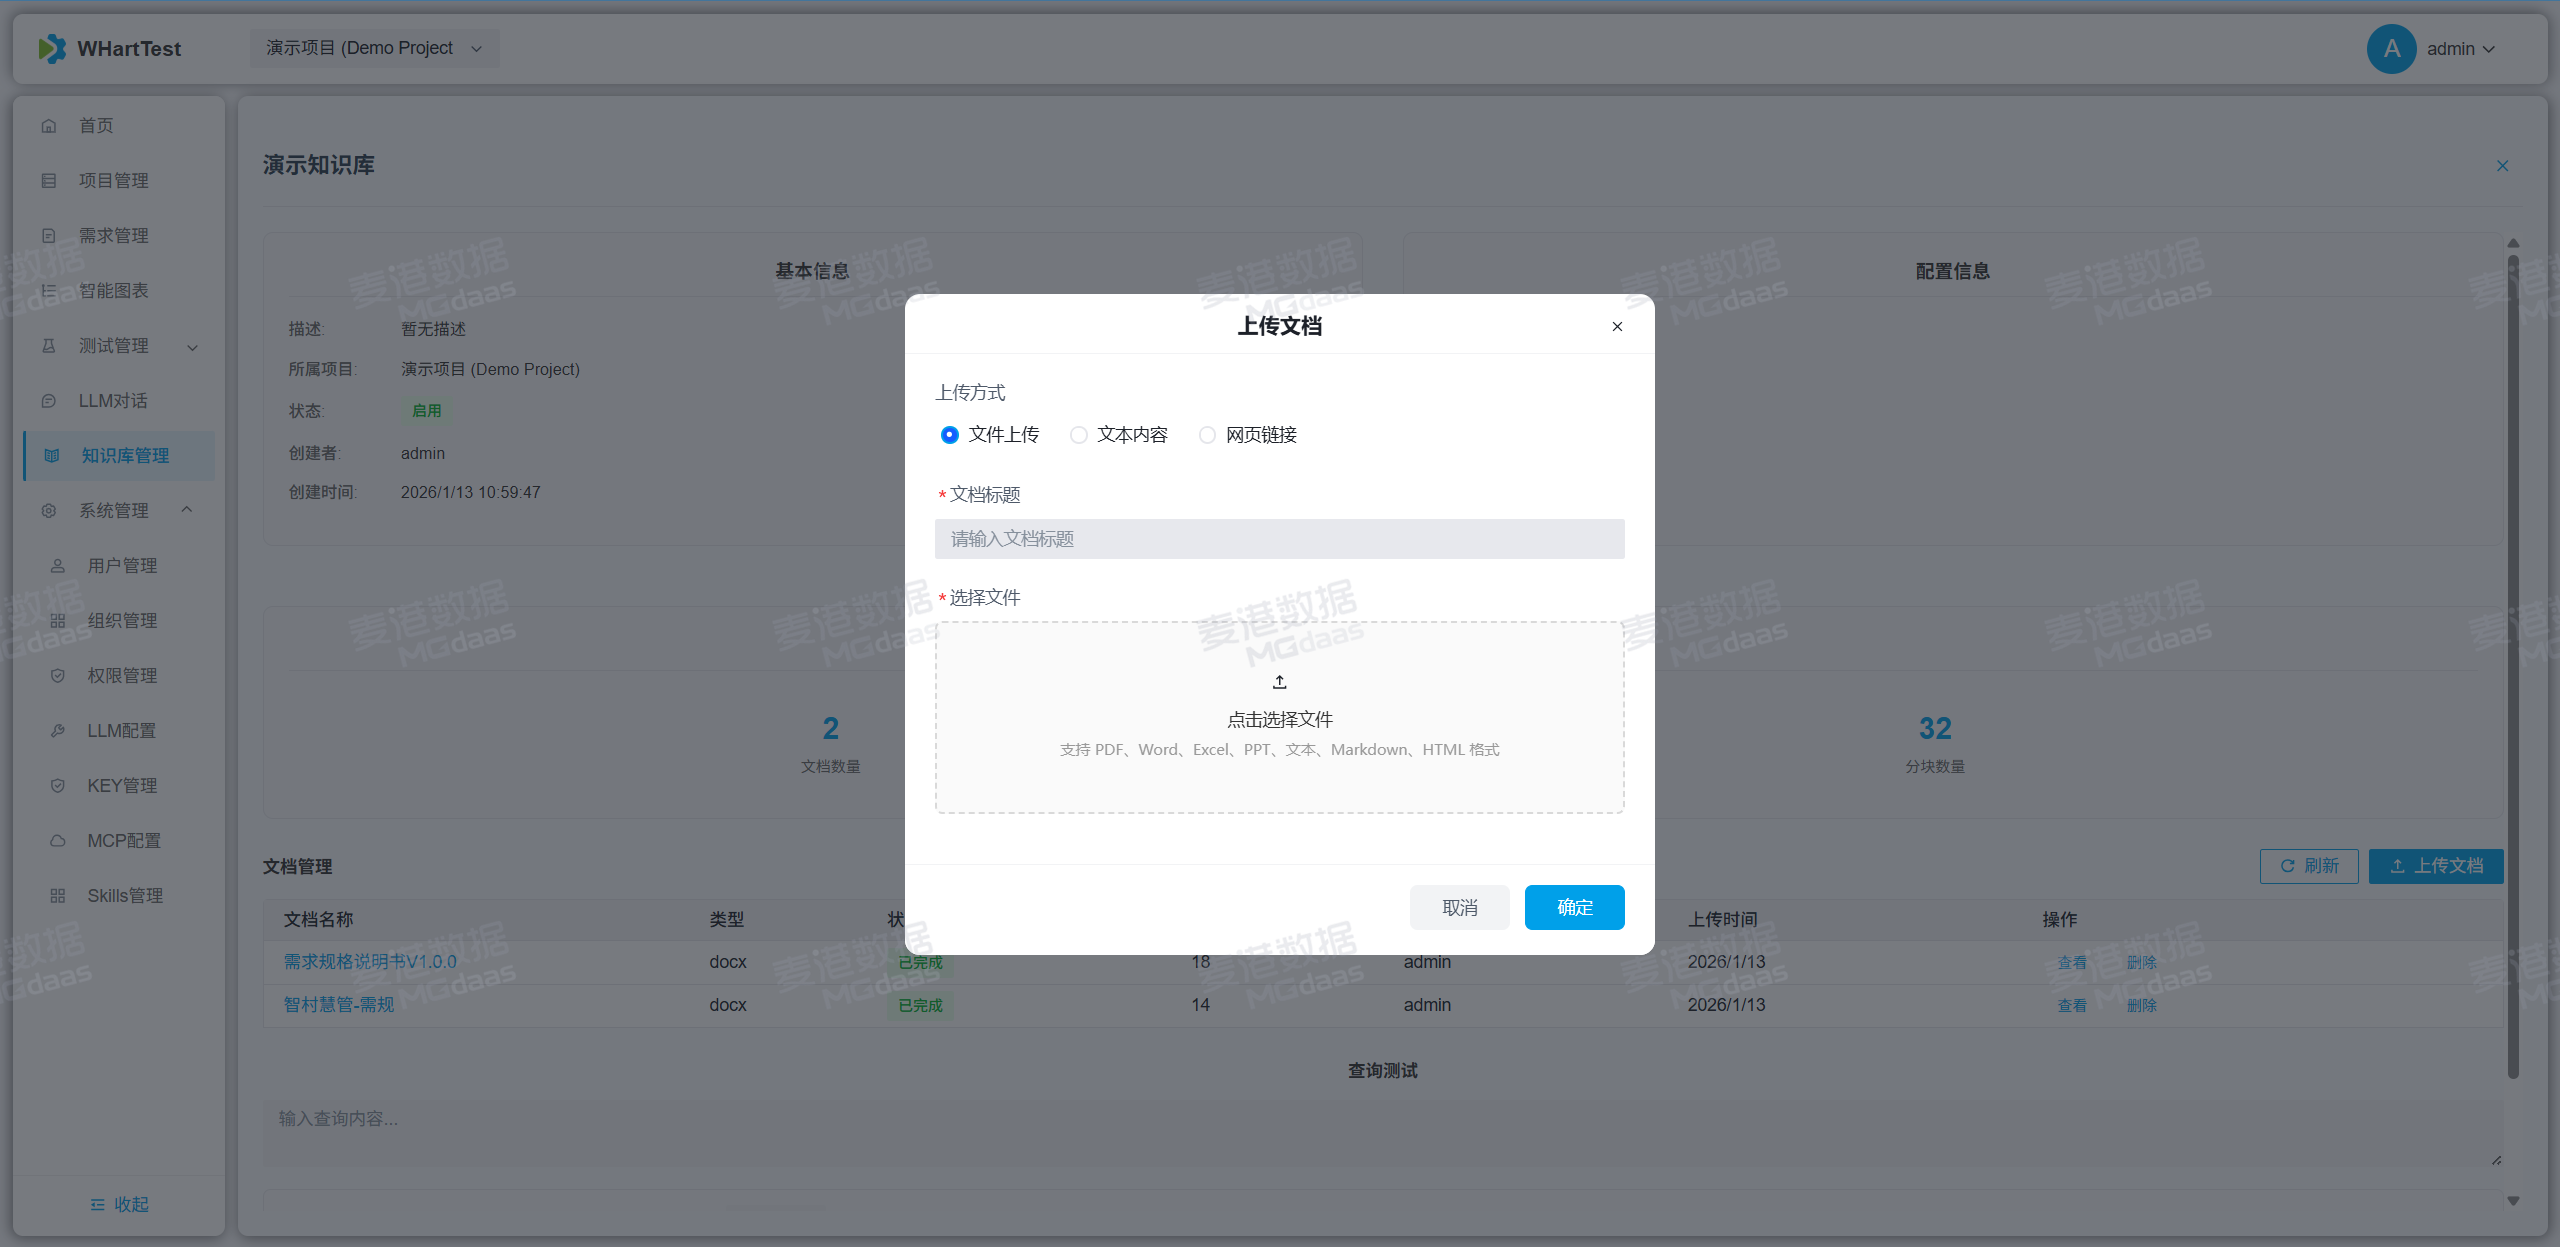2560x1247 pixels.
Task: Go to Skills管理 menu item
Action: (x=125, y=896)
